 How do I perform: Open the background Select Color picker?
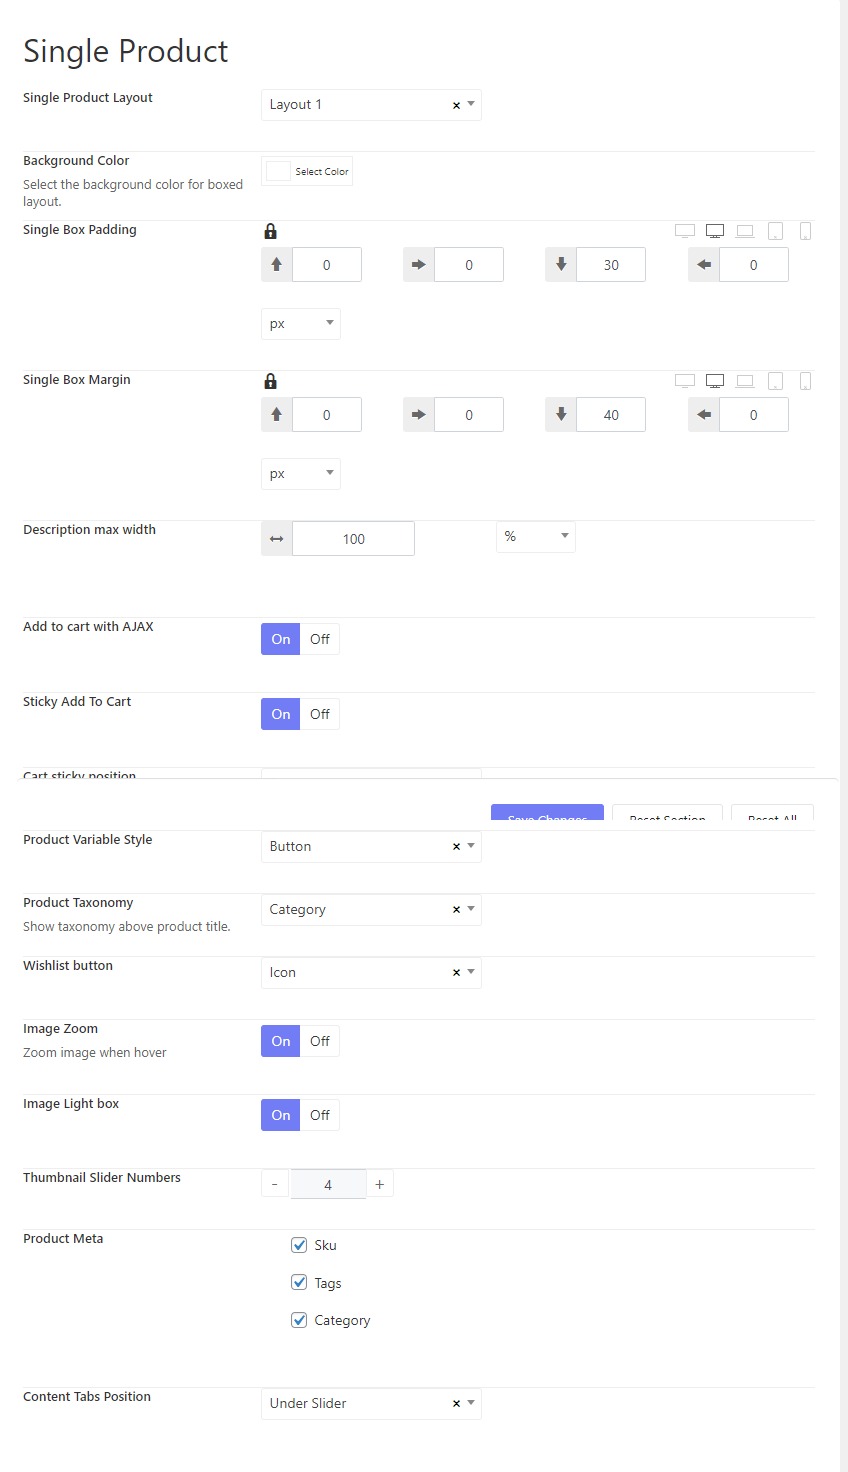coord(307,172)
